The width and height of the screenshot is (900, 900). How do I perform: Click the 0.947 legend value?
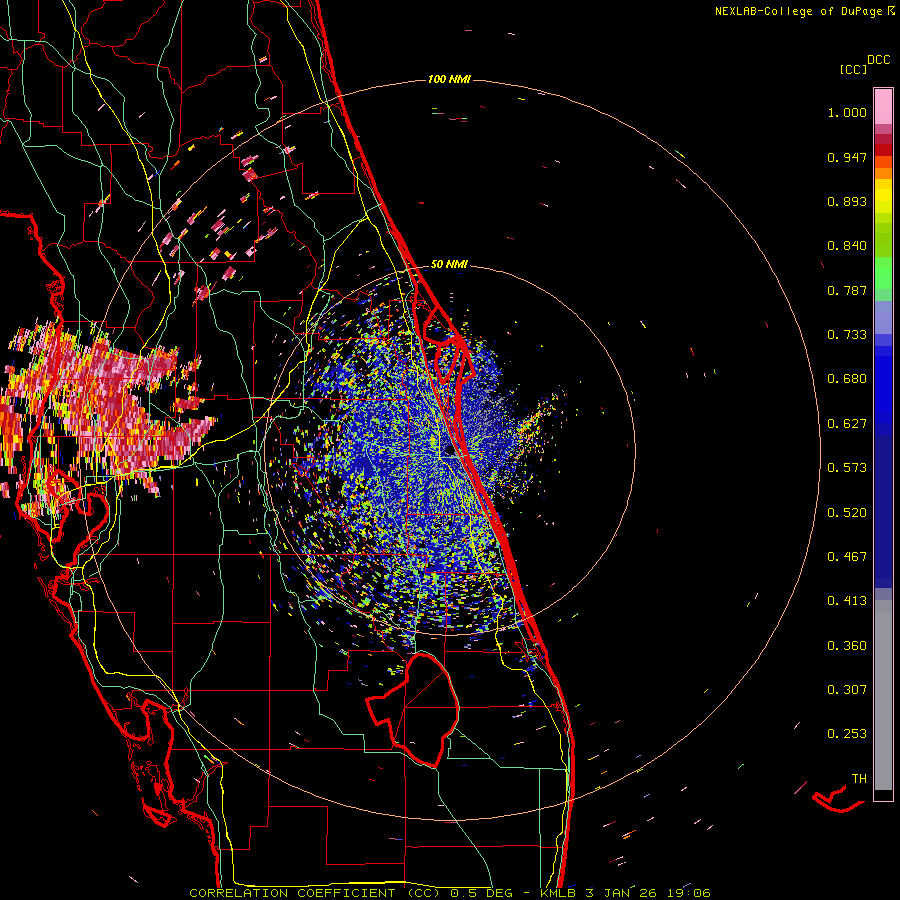pos(847,157)
